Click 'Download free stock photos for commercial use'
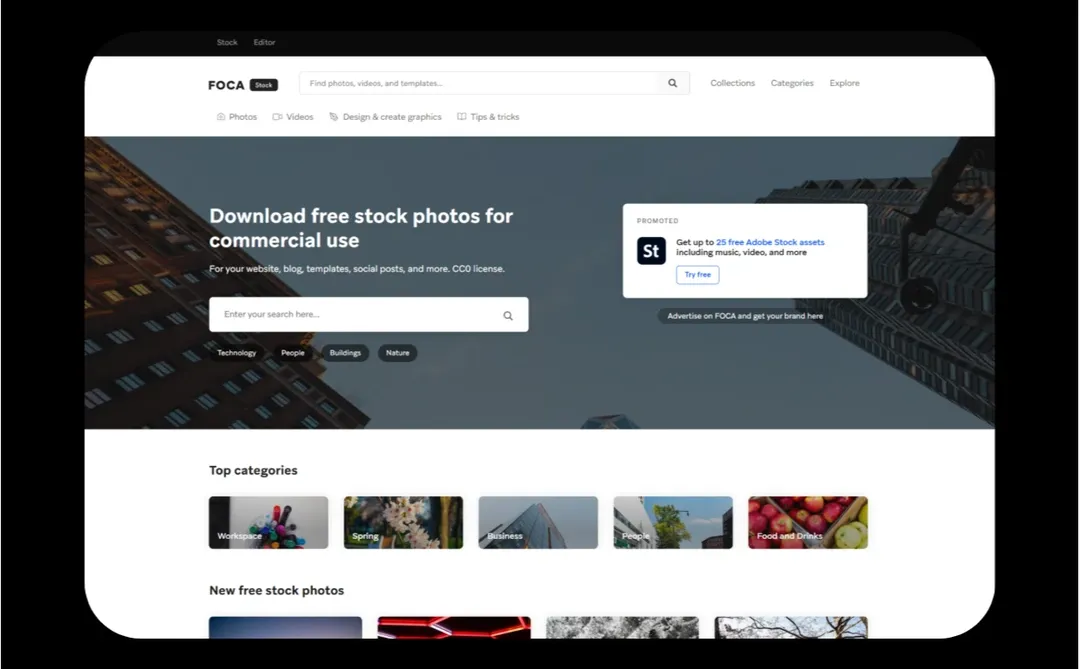This screenshot has width=1080, height=669. [x=361, y=228]
